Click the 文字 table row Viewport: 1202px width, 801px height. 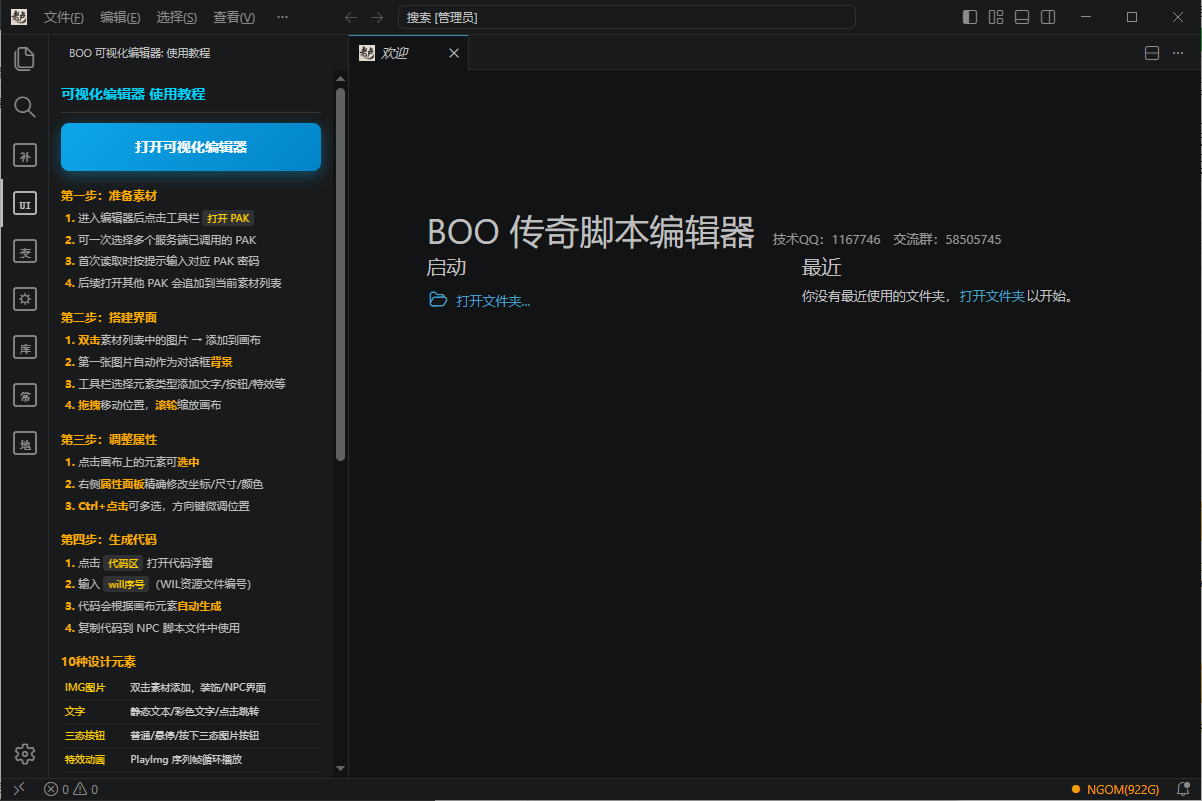point(191,711)
